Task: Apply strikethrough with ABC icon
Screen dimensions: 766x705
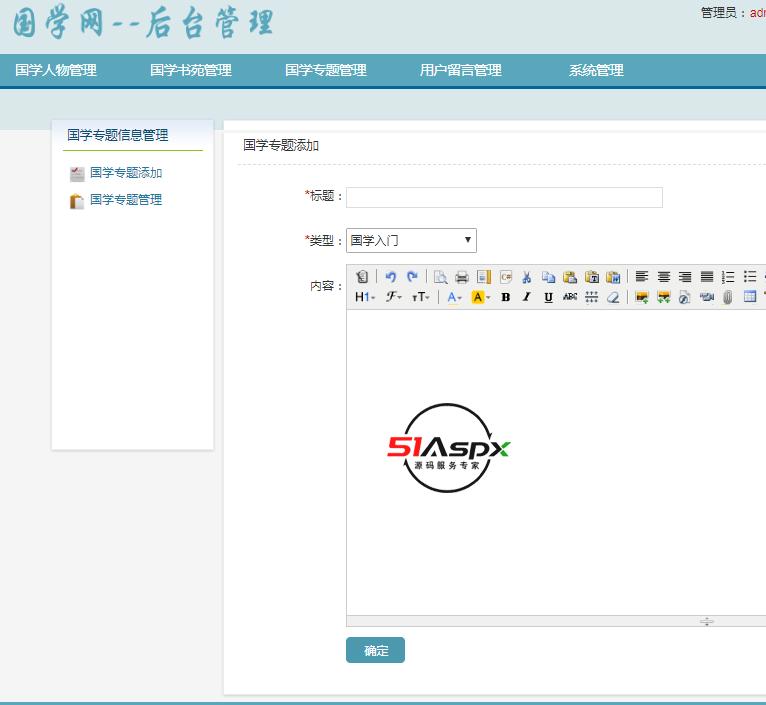Action: [x=570, y=297]
